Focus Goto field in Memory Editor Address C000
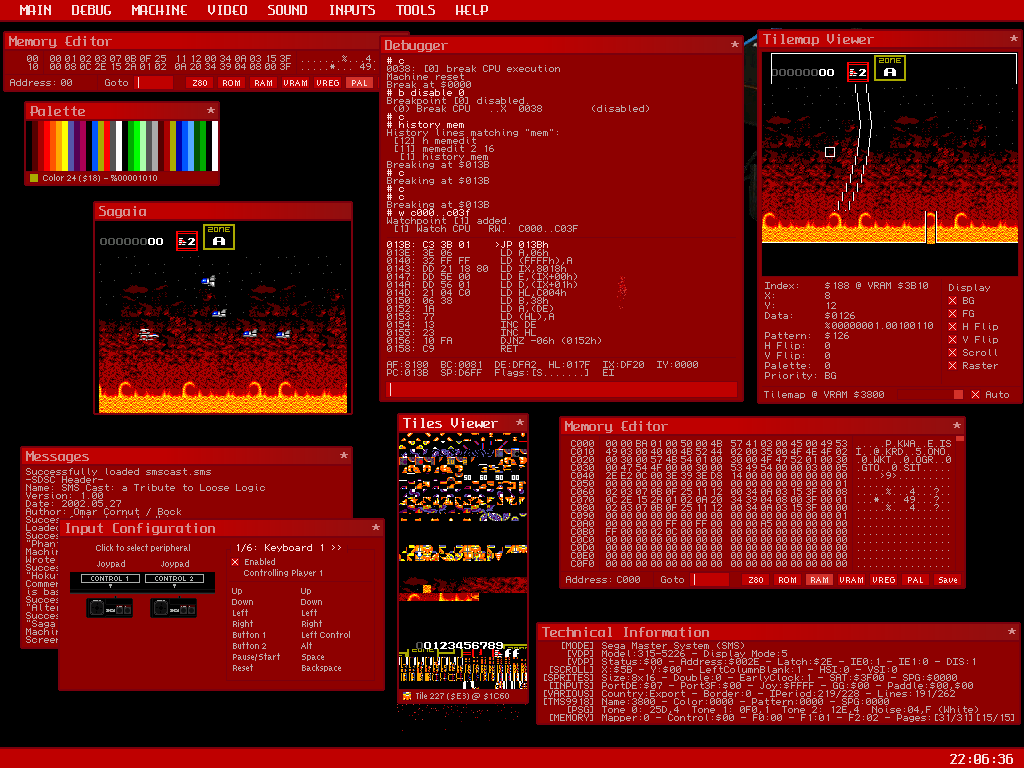Viewport: 1024px width, 768px height. coord(711,580)
